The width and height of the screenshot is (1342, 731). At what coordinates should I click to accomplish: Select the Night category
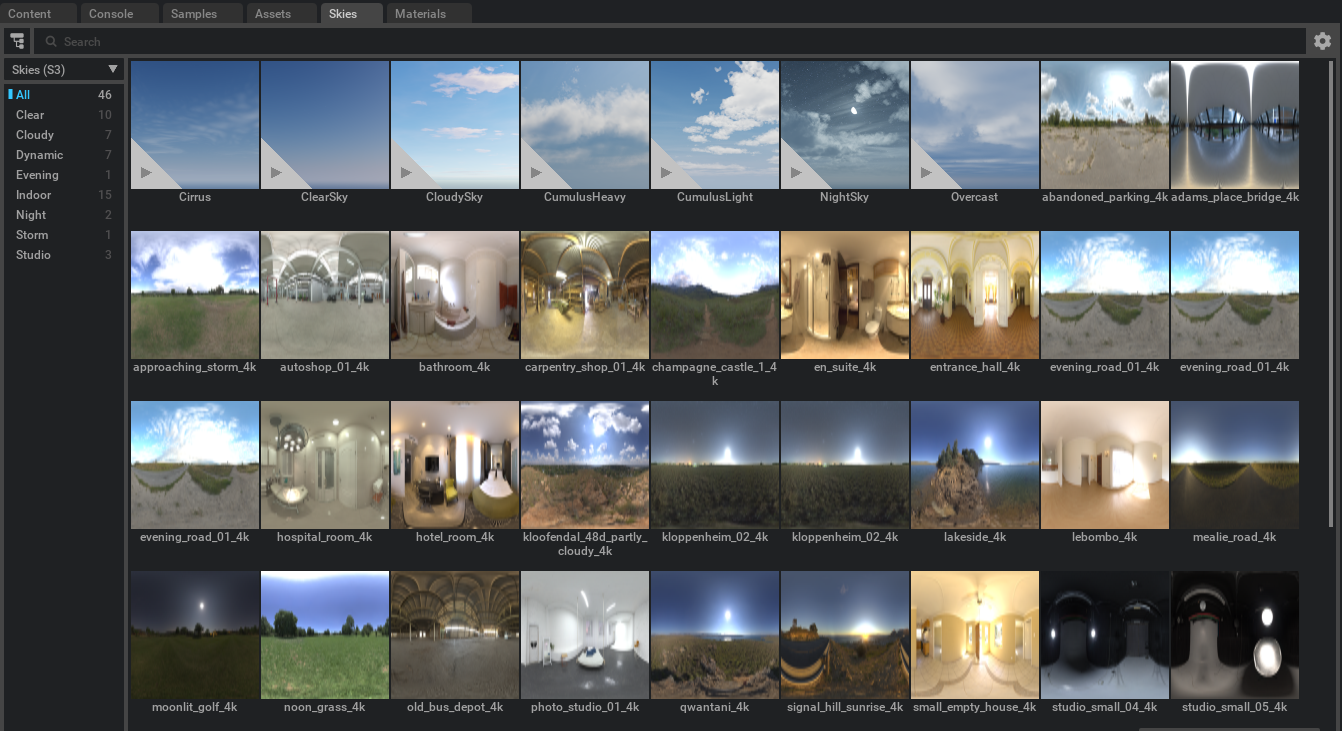pos(64,215)
